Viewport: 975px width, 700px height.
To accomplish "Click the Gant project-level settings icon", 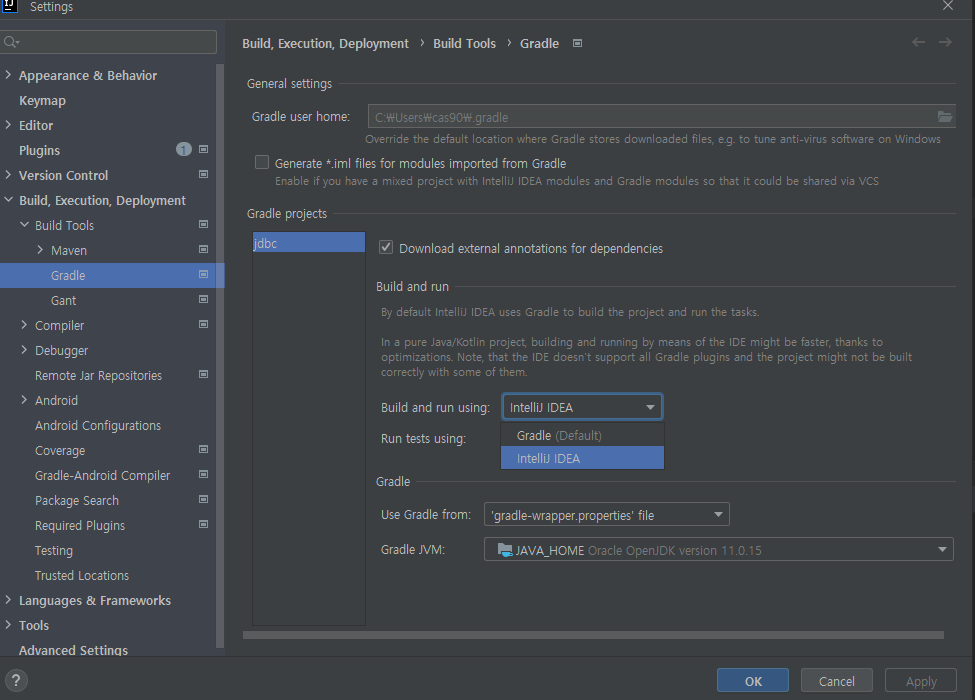I will (203, 300).
